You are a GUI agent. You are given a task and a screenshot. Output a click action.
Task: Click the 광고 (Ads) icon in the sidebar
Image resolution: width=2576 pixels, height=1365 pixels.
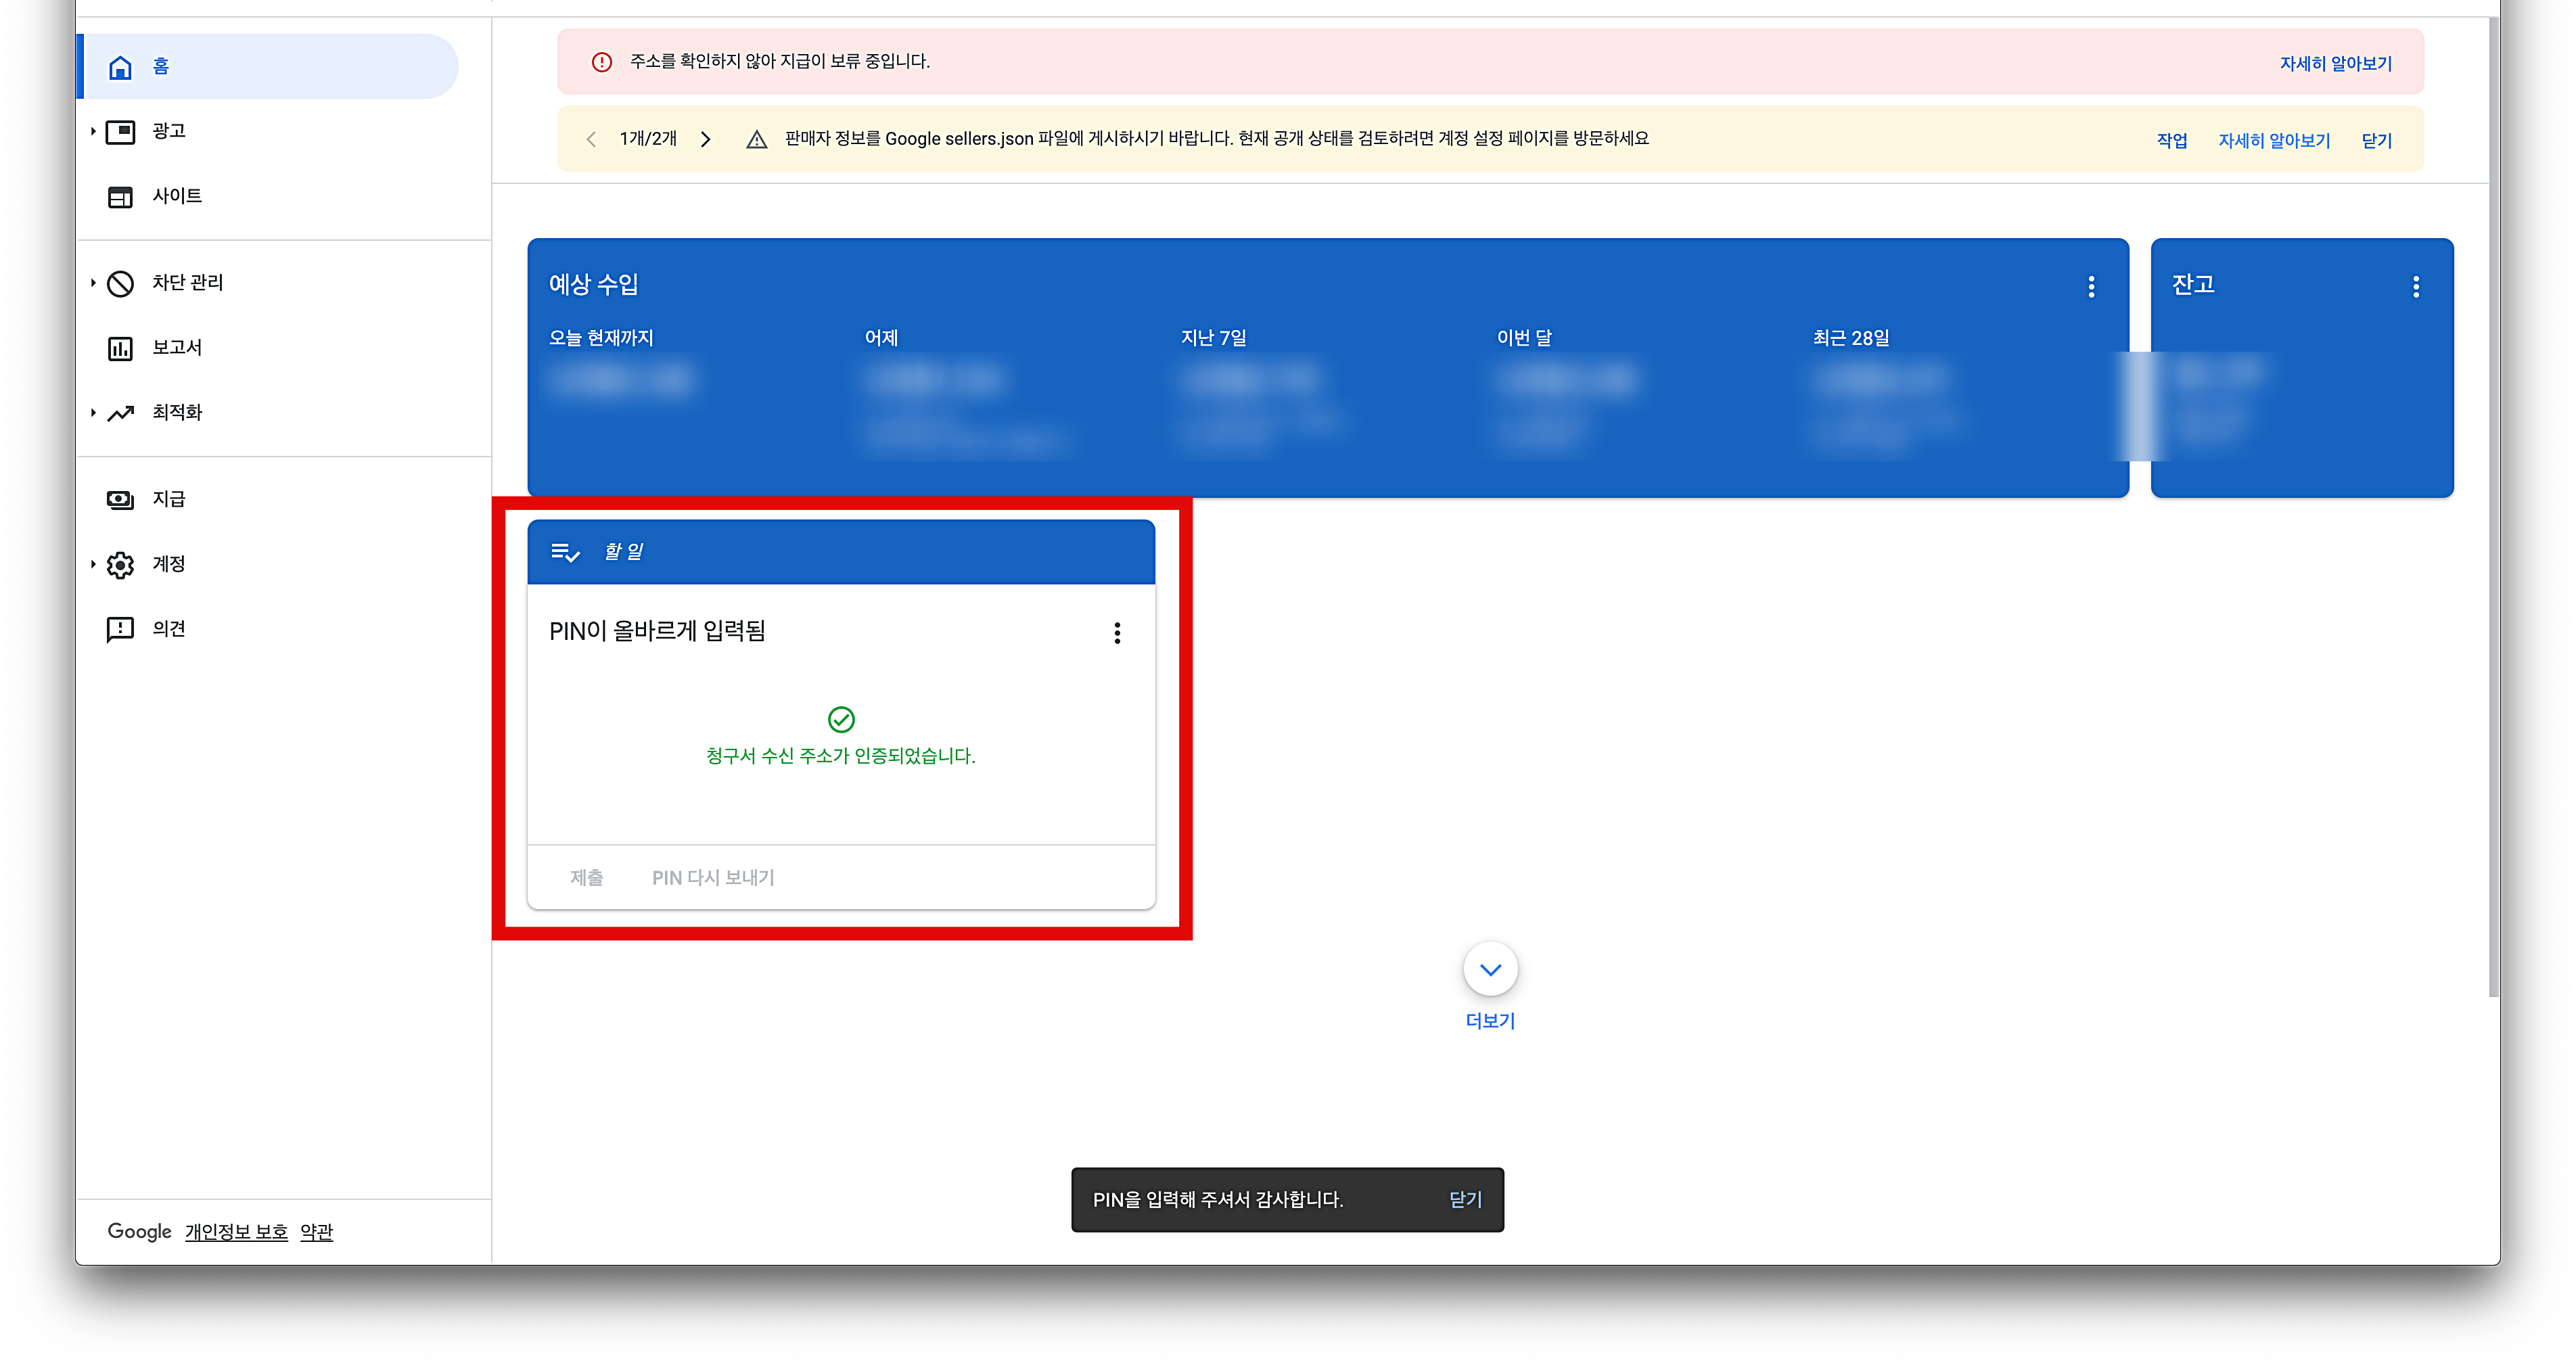120,132
